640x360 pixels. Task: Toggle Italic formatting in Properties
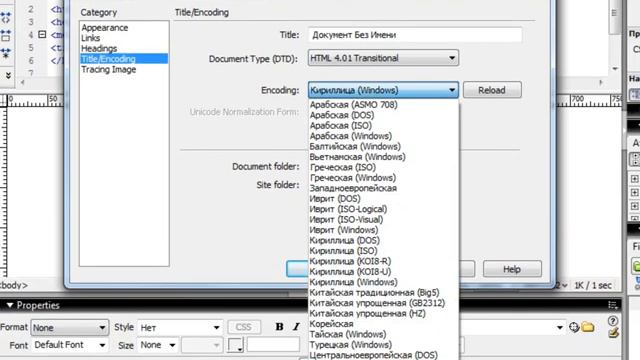pyautogui.click(x=296, y=327)
